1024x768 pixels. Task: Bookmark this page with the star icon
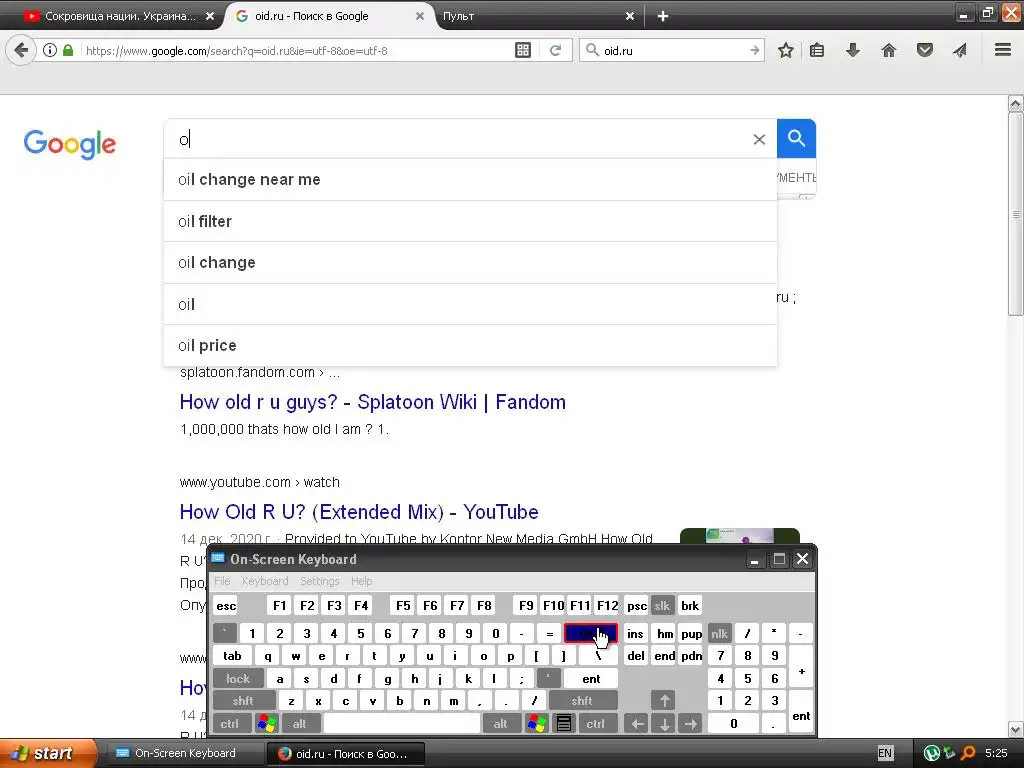click(x=786, y=50)
